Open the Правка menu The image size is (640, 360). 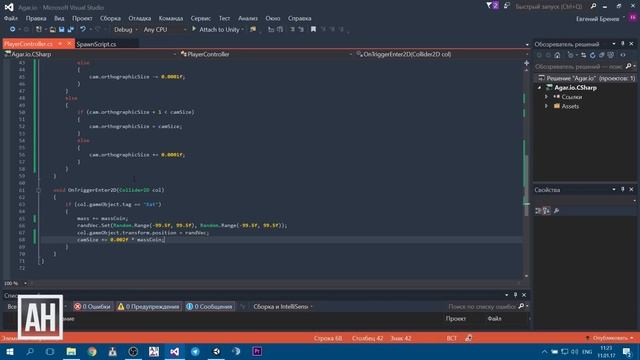36,18
